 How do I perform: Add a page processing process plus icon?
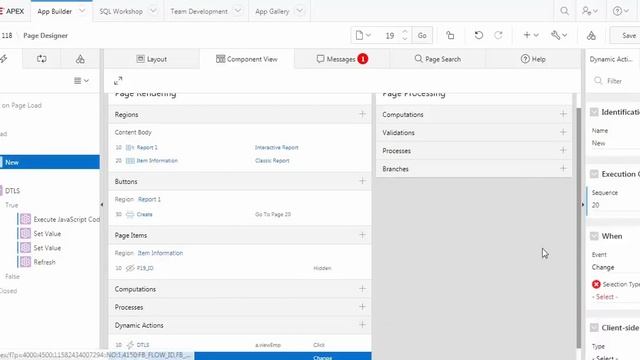(x=563, y=150)
